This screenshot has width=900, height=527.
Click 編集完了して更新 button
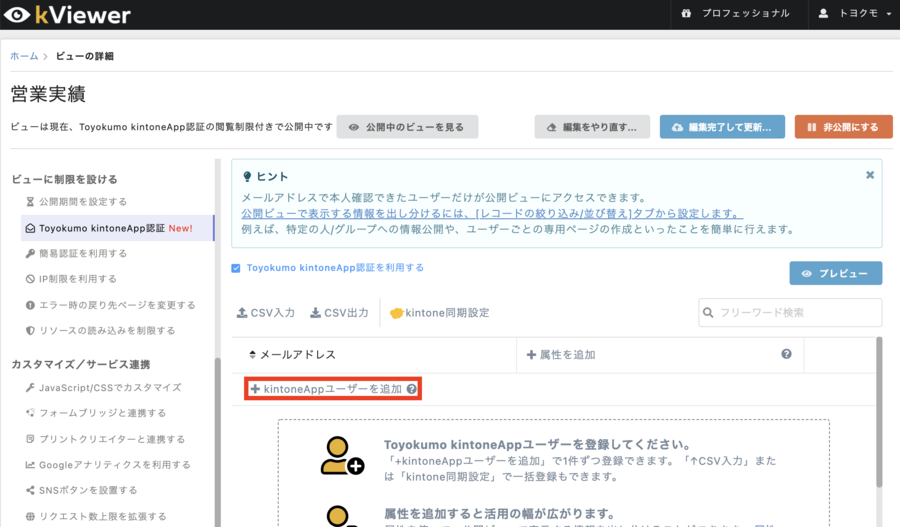[x=723, y=127]
